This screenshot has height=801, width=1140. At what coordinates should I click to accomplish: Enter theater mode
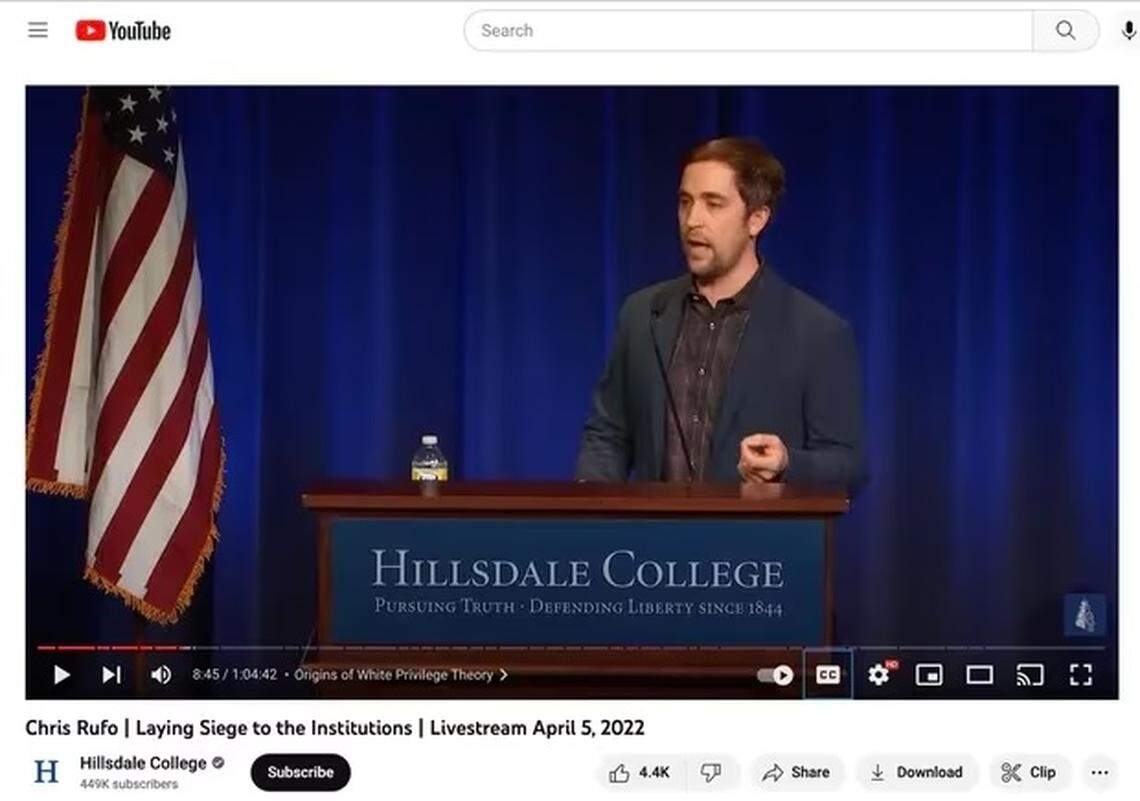pyautogui.click(x=979, y=675)
